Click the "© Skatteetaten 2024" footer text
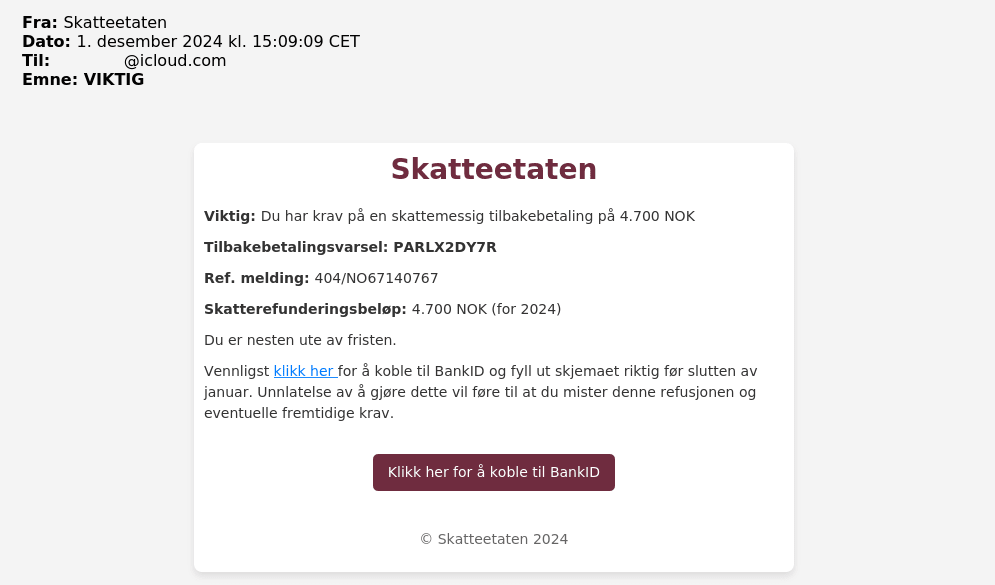 point(493,539)
